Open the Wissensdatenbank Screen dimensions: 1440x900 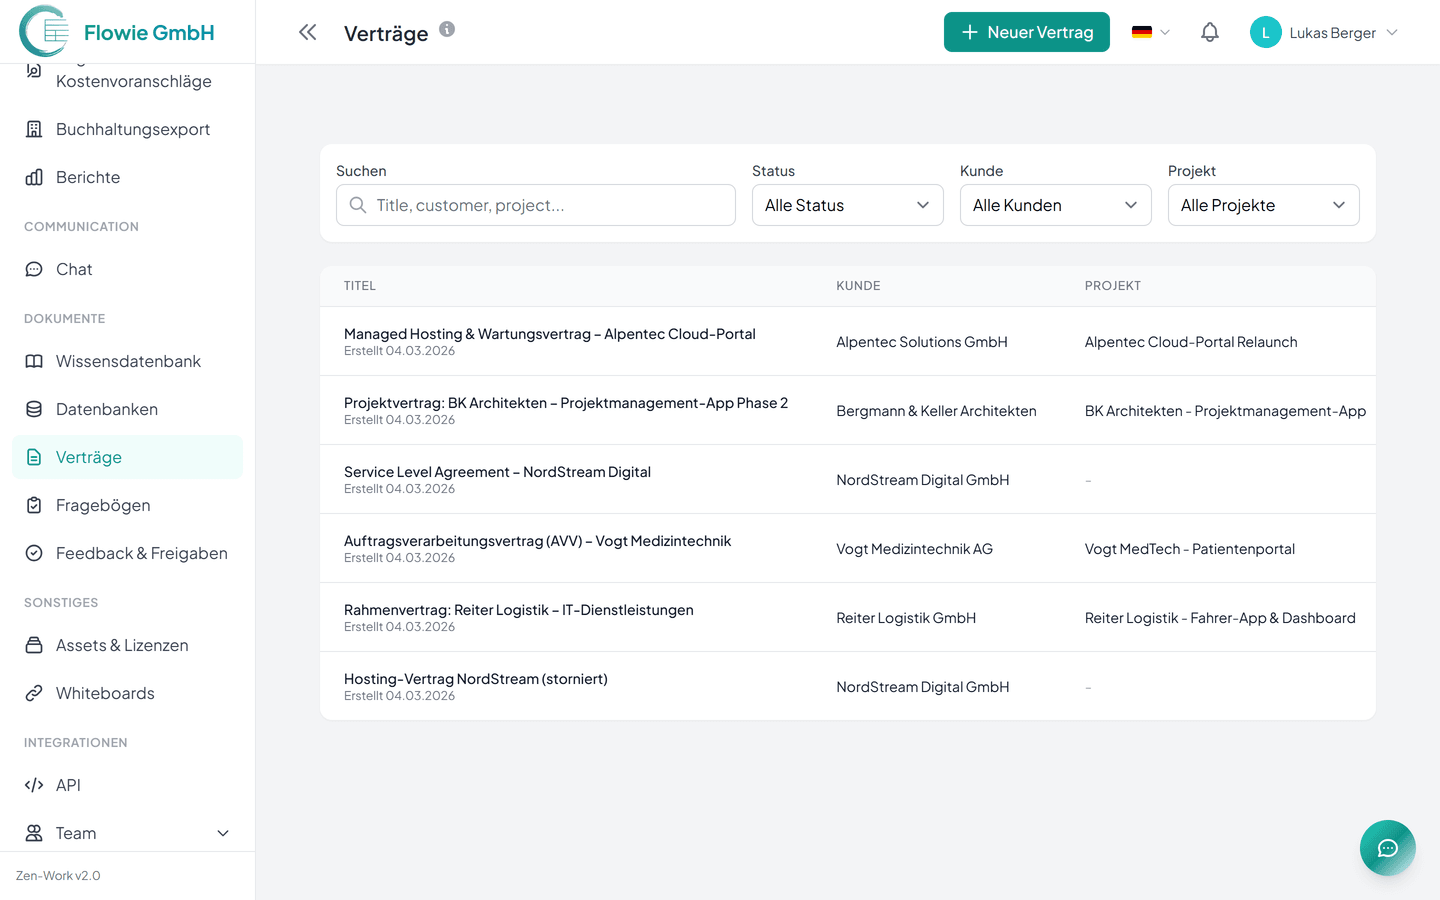coord(129,360)
